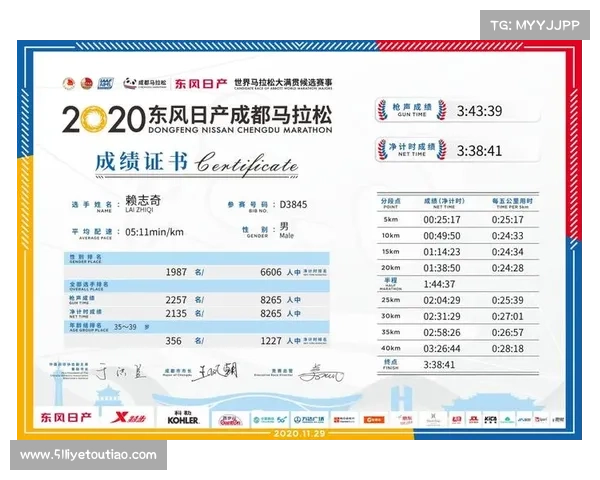Click the 20km net time 01:38:50
Viewport: 600px width, 480px height.
point(442,268)
